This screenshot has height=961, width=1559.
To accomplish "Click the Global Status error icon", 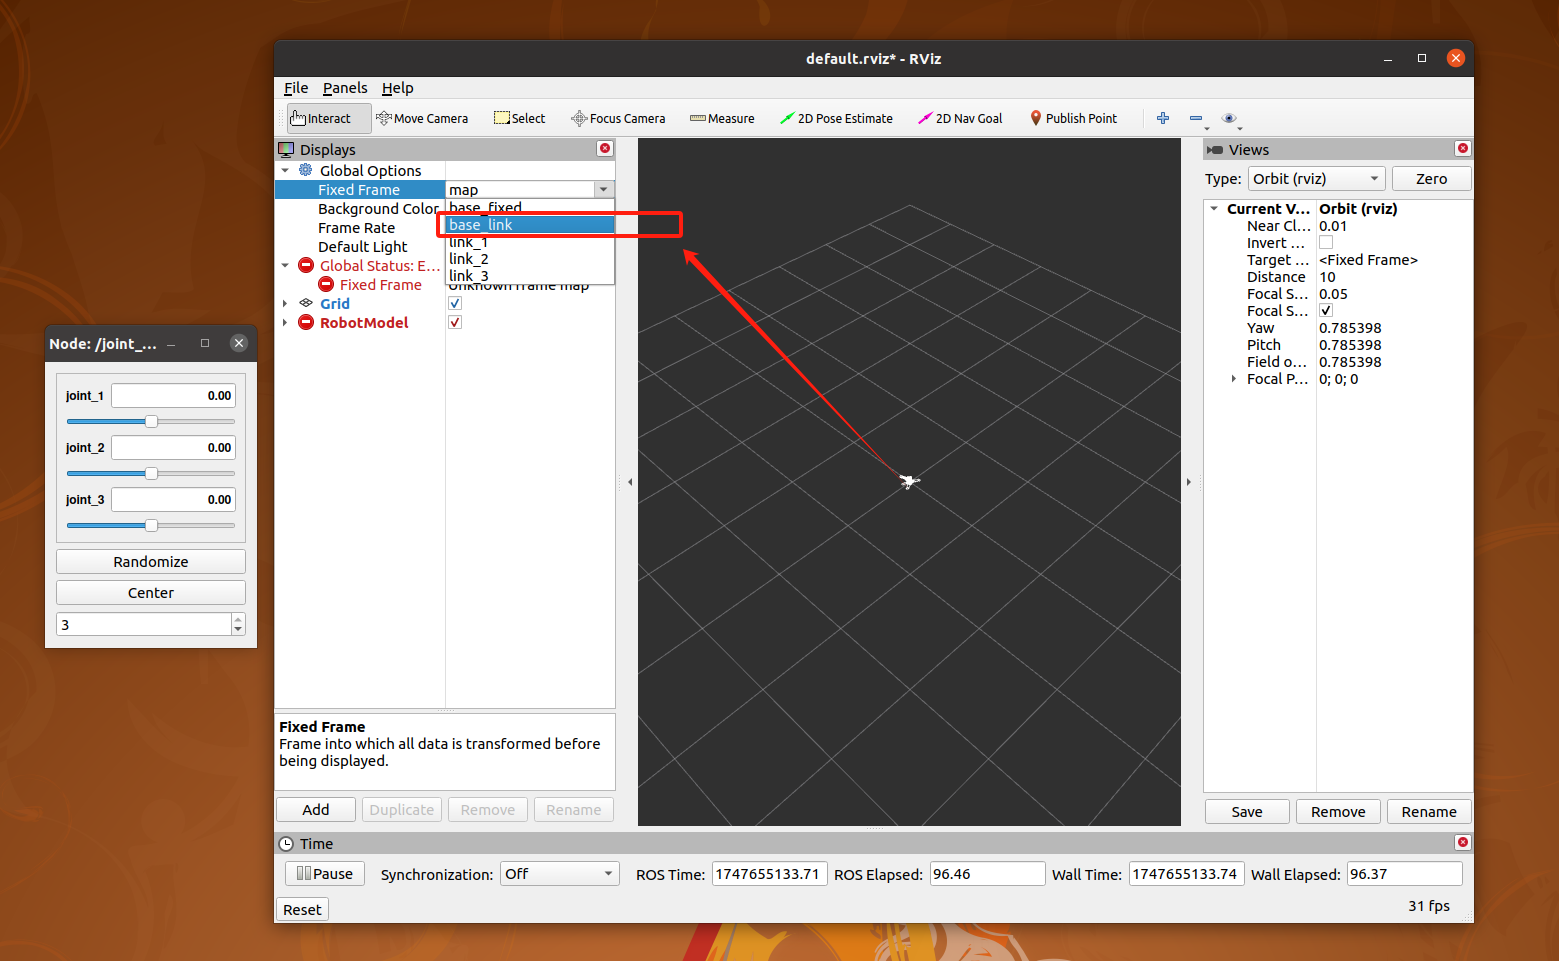I will pyautogui.click(x=306, y=265).
